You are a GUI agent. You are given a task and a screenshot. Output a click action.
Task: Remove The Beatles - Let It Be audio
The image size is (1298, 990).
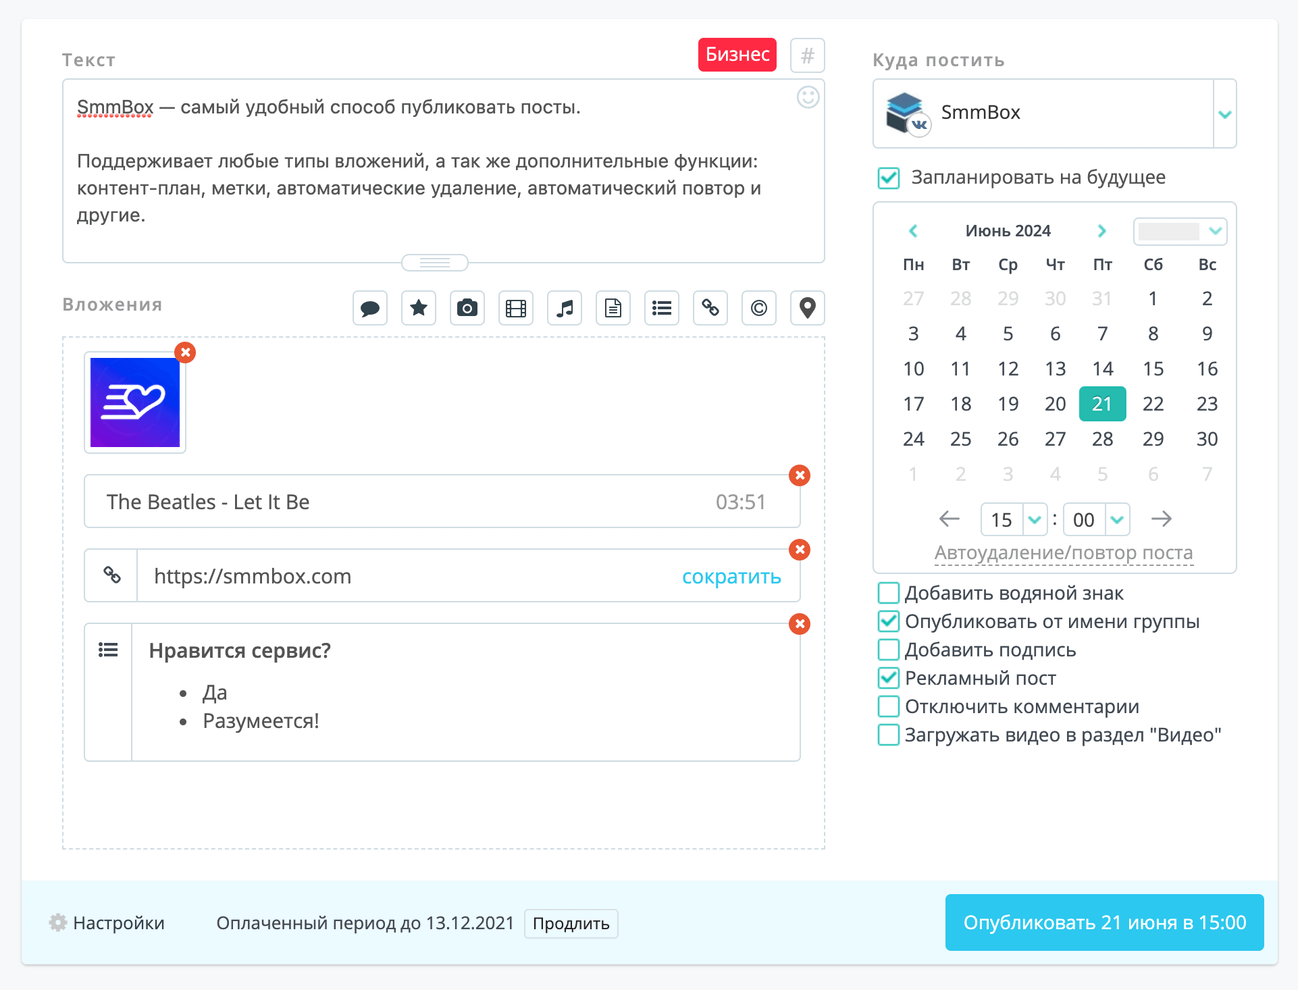tap(799, 475)
